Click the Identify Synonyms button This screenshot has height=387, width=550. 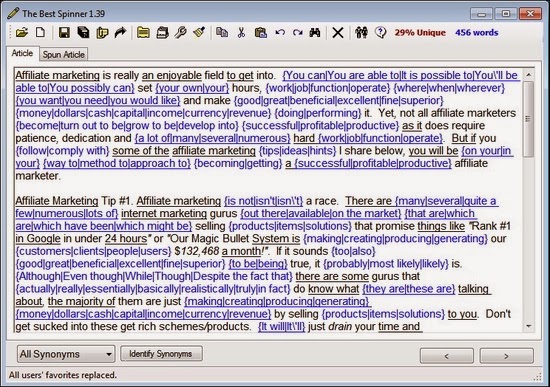click(x=161, y=354)
